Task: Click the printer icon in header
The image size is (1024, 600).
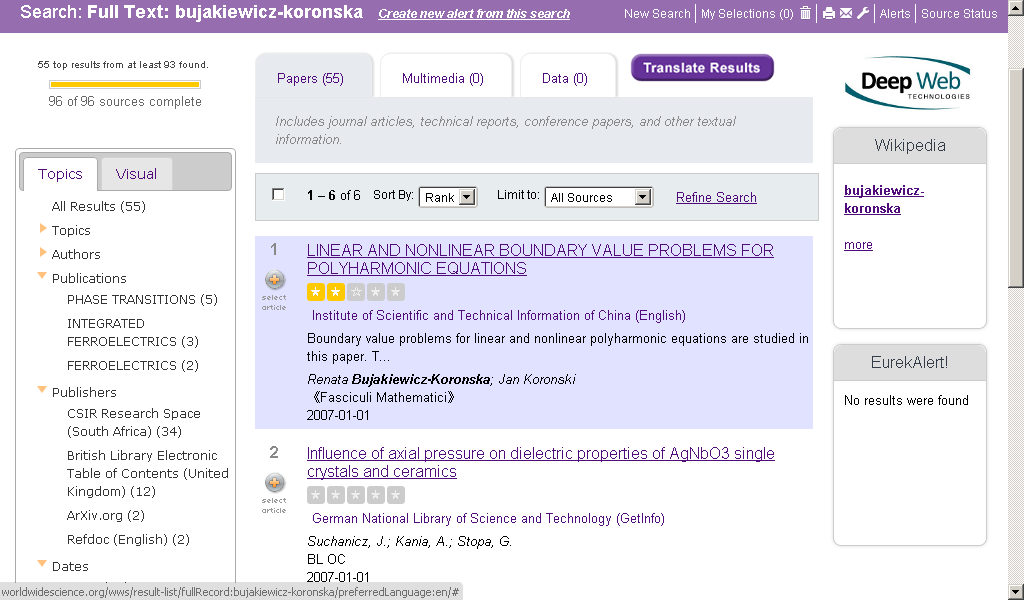Action: [x=828, y=13]
